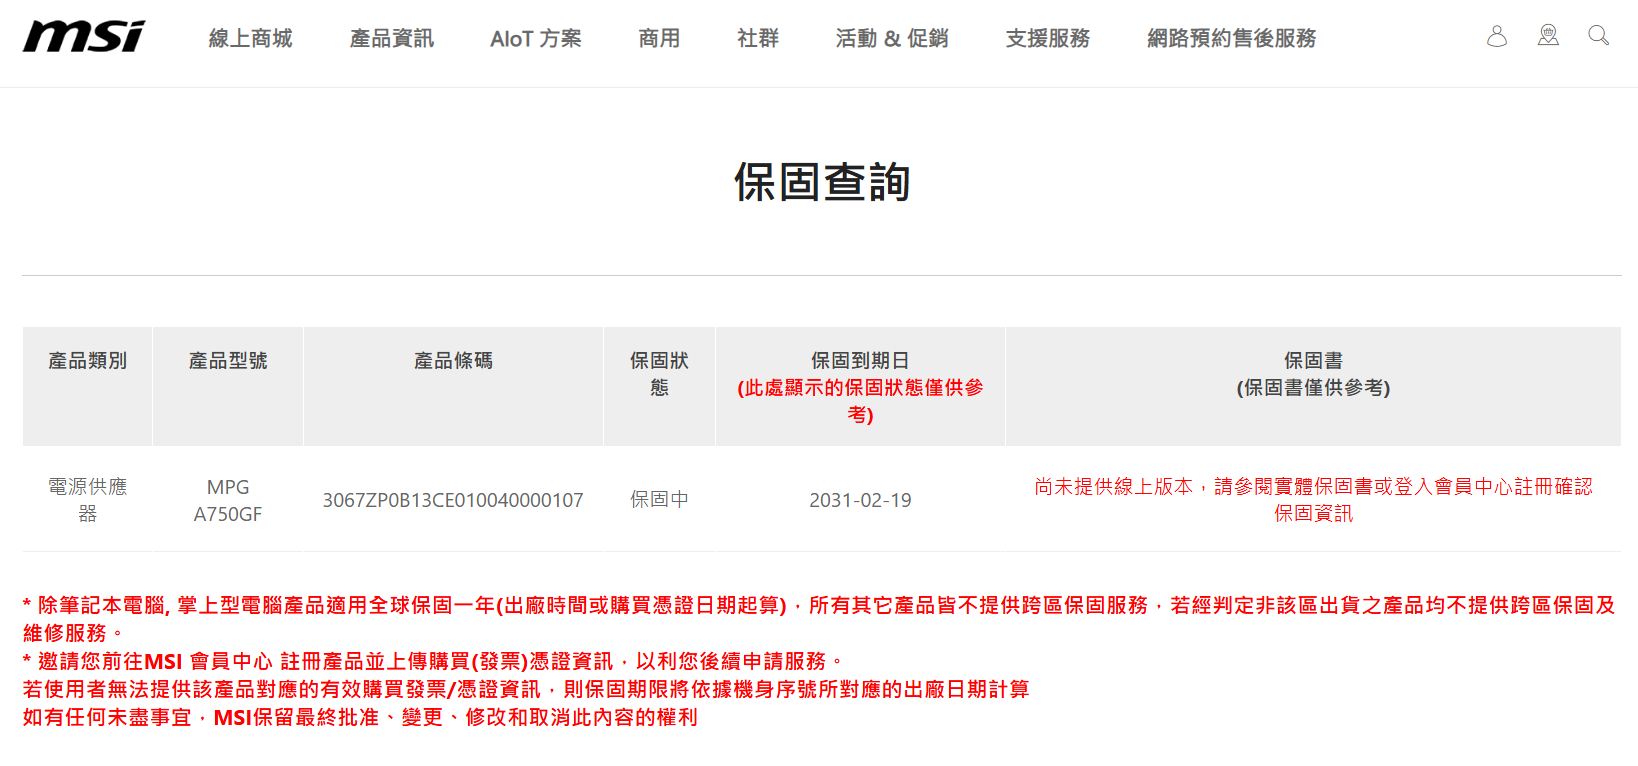This screenshot has width=1638, height=766.
Task: Open the 商用 menu
Action: 659,38
